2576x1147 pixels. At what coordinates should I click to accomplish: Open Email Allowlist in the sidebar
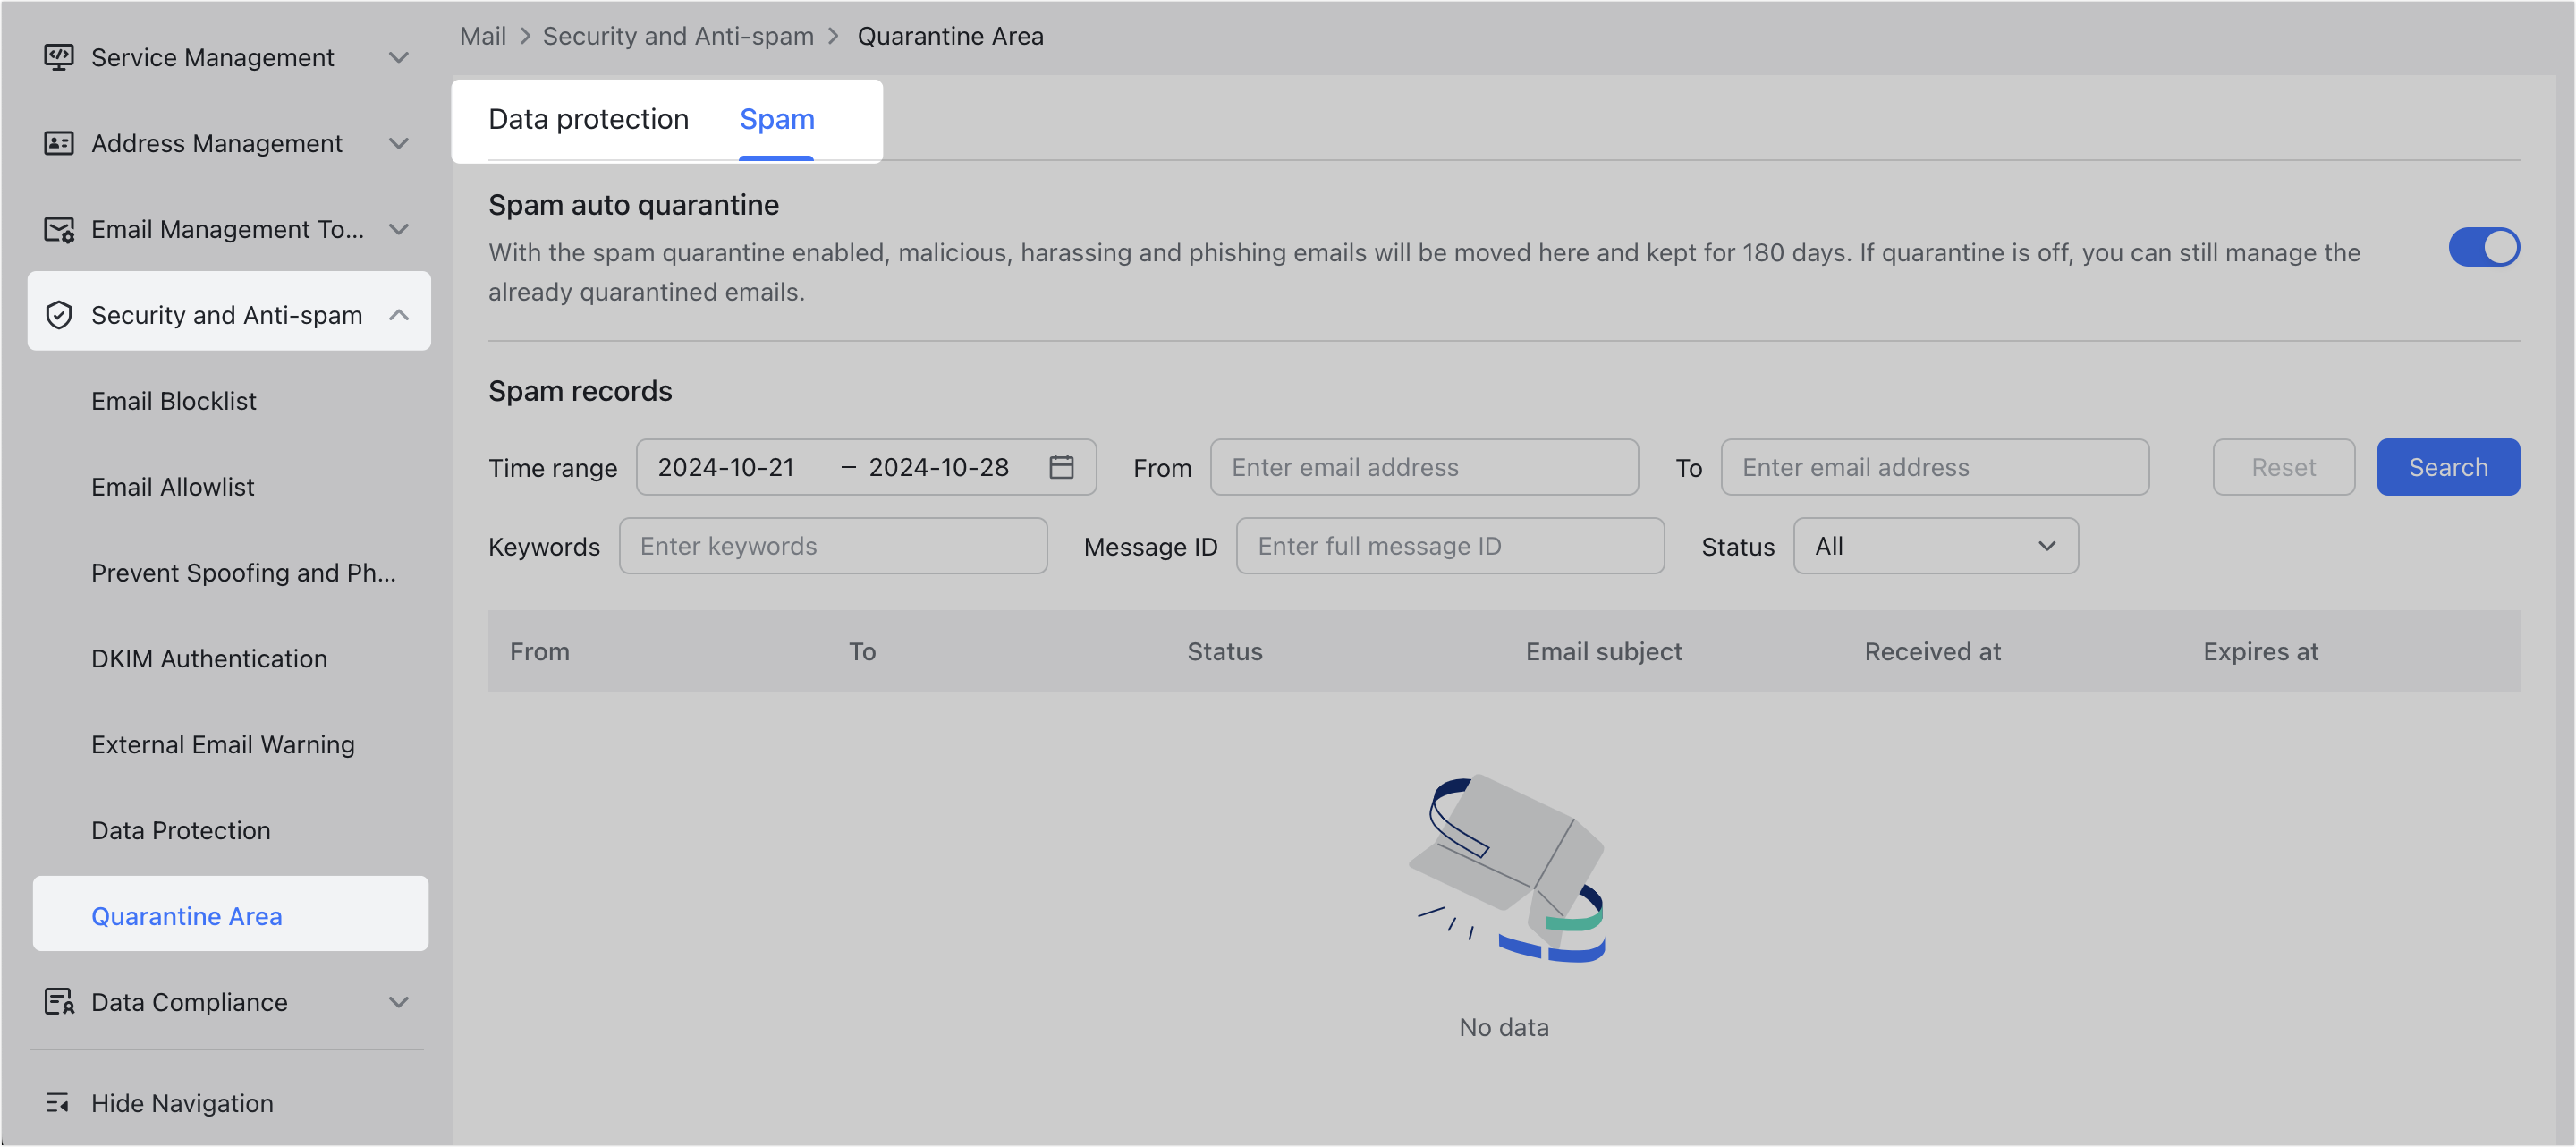click(x=173, y=487)
